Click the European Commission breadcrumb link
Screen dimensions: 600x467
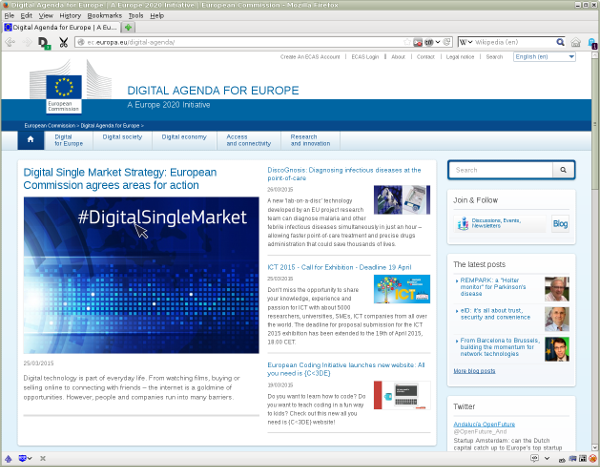(50, 126)
